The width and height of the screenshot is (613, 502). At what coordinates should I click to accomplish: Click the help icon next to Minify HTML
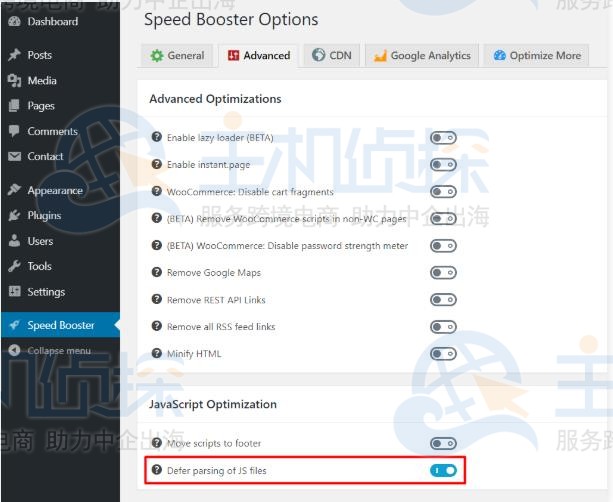156,353
